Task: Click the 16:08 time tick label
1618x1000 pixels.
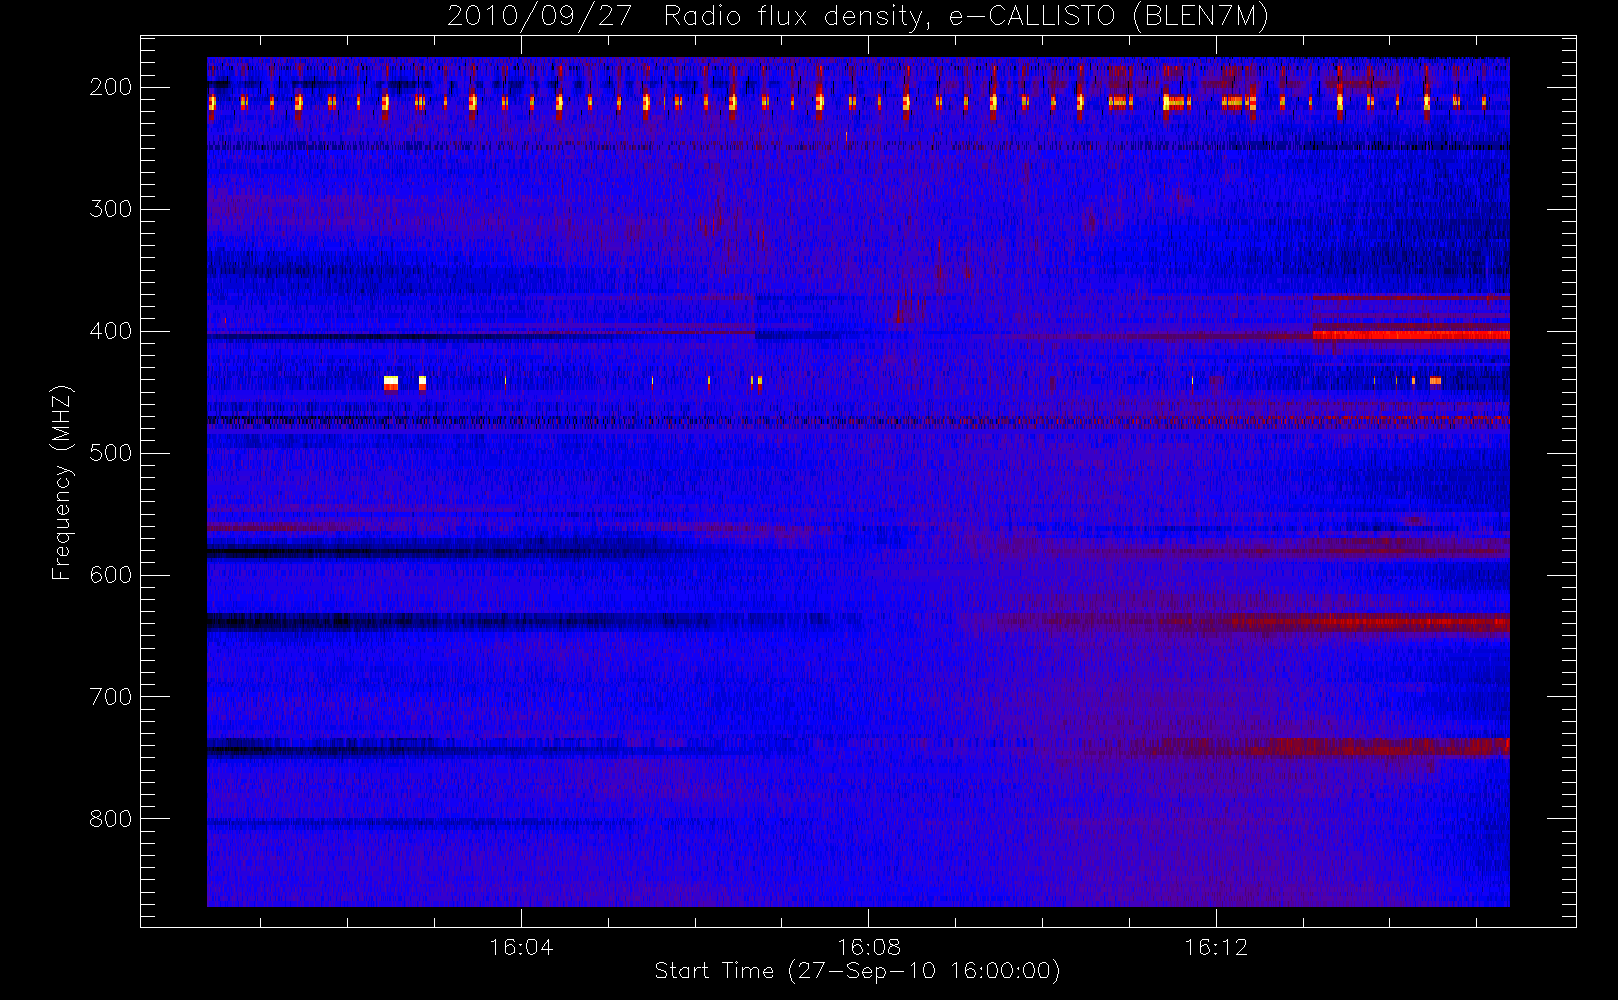Action: [869, 947]
